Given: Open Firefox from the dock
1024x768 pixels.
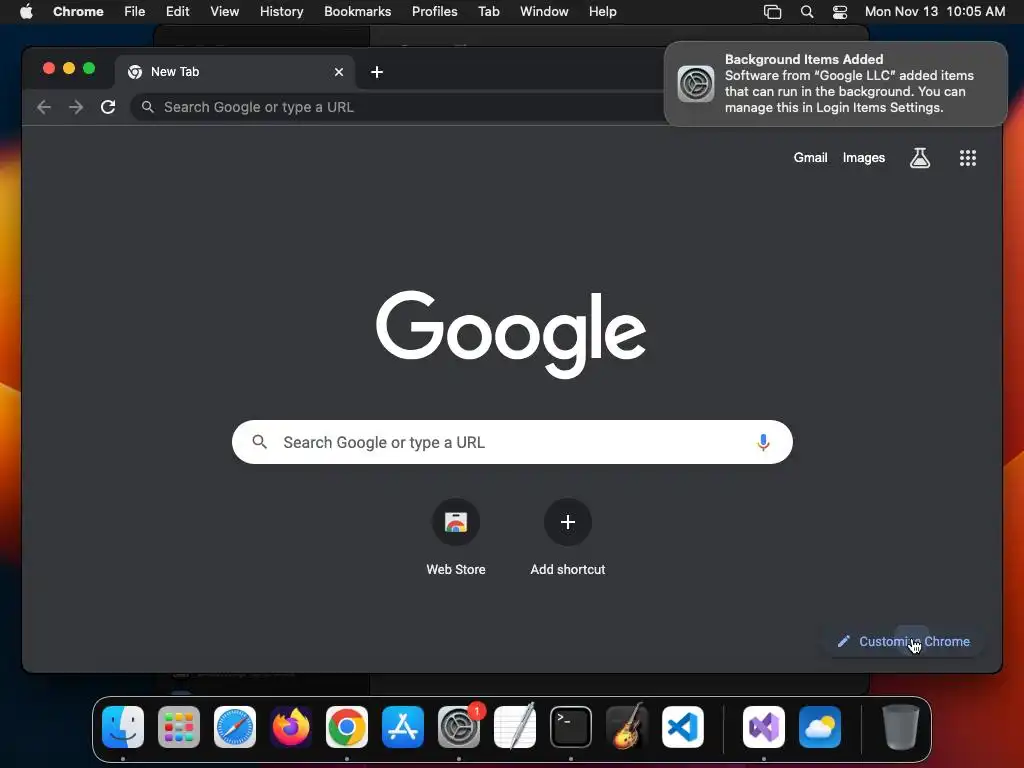Looking at the screenshot, I should pos(291,727).
